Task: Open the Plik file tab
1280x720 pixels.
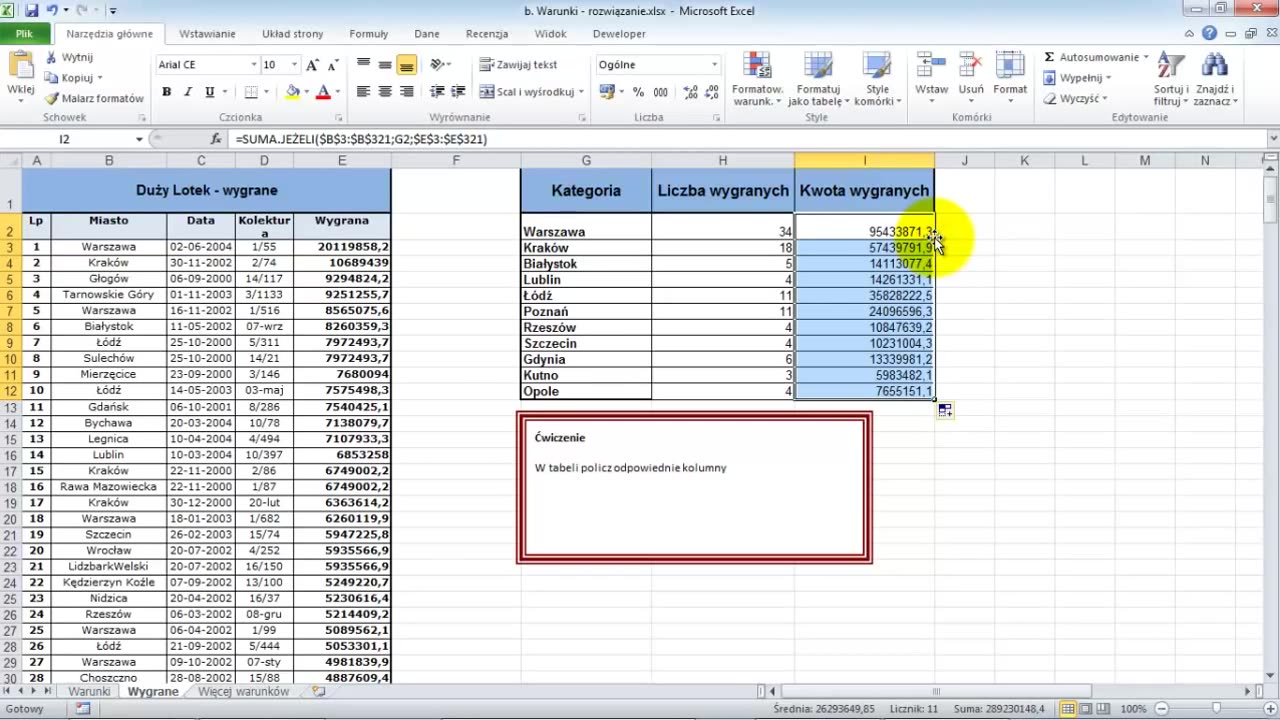Action: point(24,33)
